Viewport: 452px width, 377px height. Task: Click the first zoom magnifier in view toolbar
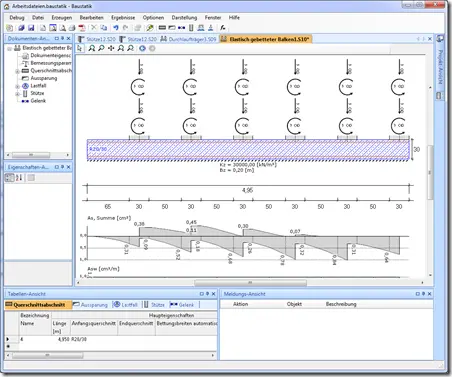click(x=92, y=48)
